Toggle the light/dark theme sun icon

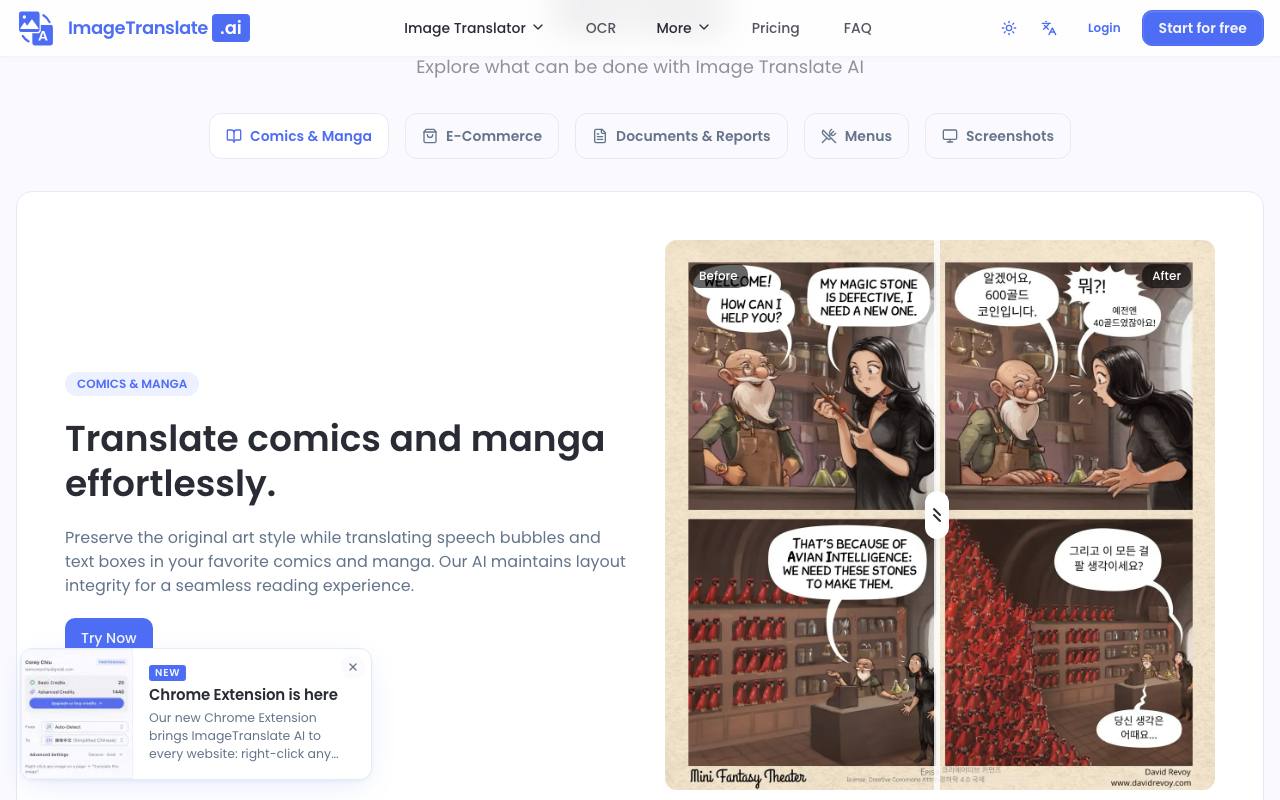pyautogui.click(x=1009, y=28)
